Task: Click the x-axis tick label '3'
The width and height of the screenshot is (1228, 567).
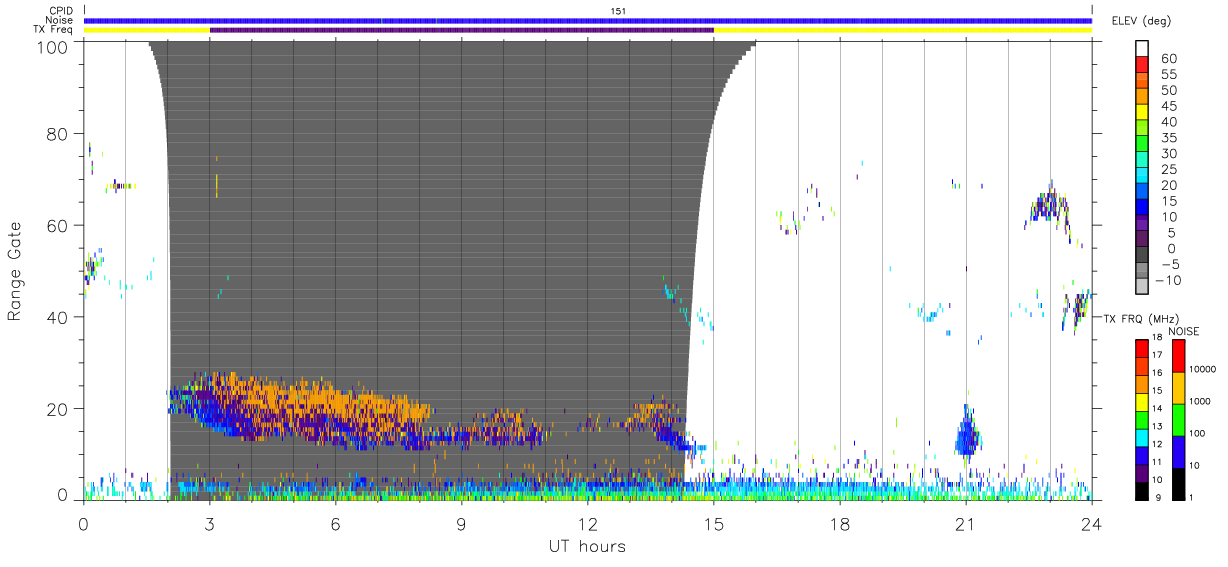Action: click(210, 524)
